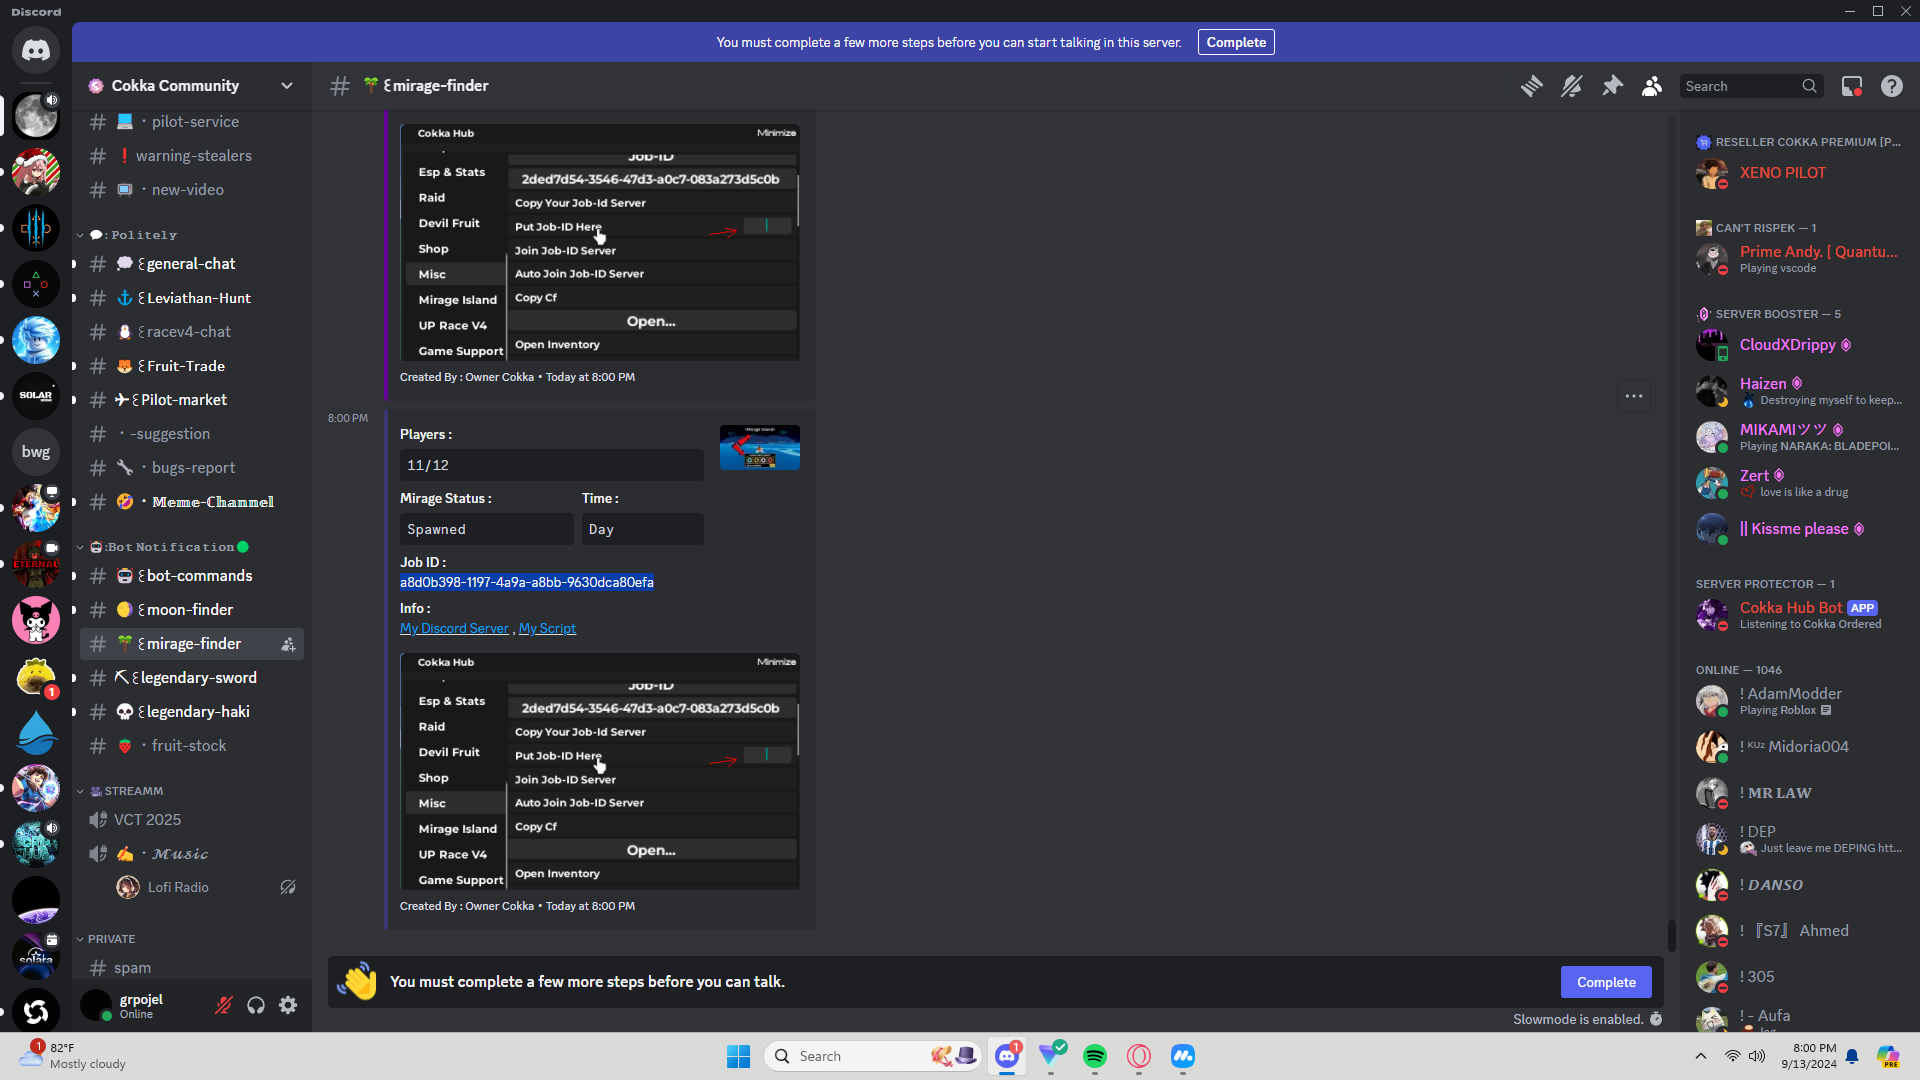
Task: Open the Pilot-market channel
Action: click(192, 400)
